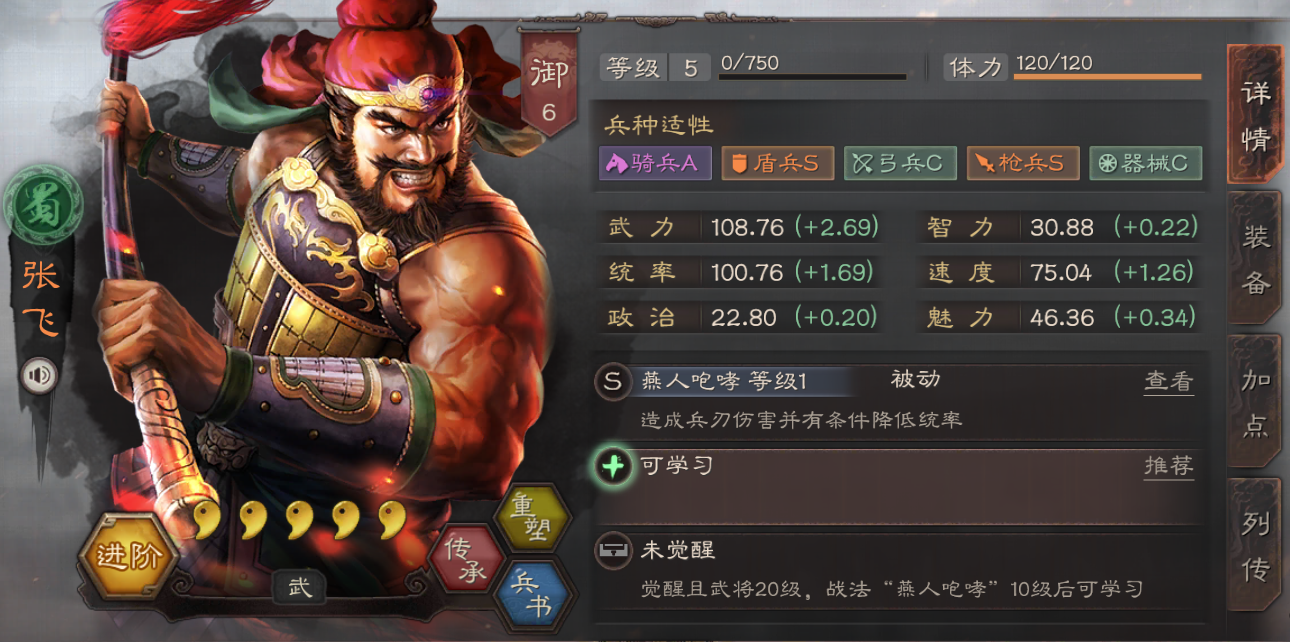Switch to the 装备 tab
Screen dimensions: 1290x642
(1255, 260)
